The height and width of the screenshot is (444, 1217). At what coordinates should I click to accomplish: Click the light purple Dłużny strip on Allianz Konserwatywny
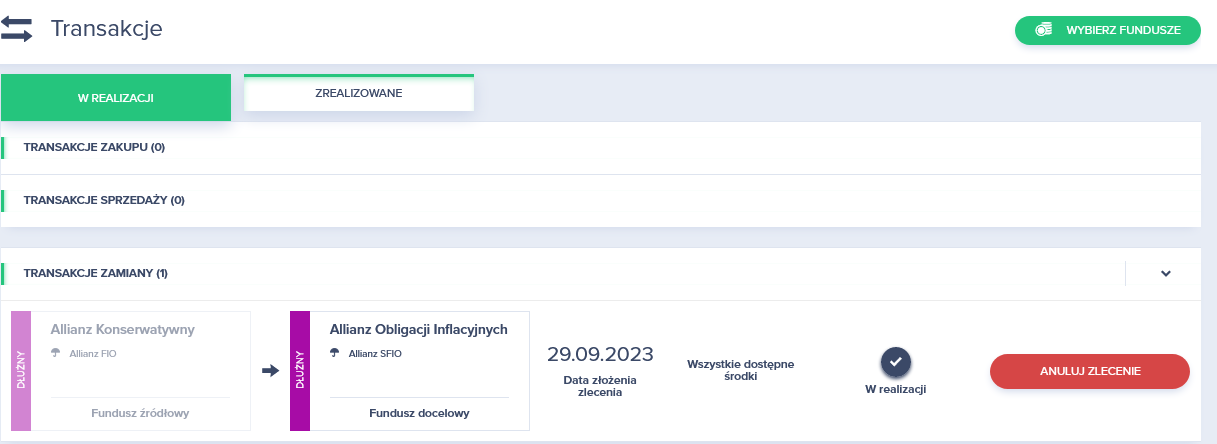pyautogui.click(x=21, y=371)
